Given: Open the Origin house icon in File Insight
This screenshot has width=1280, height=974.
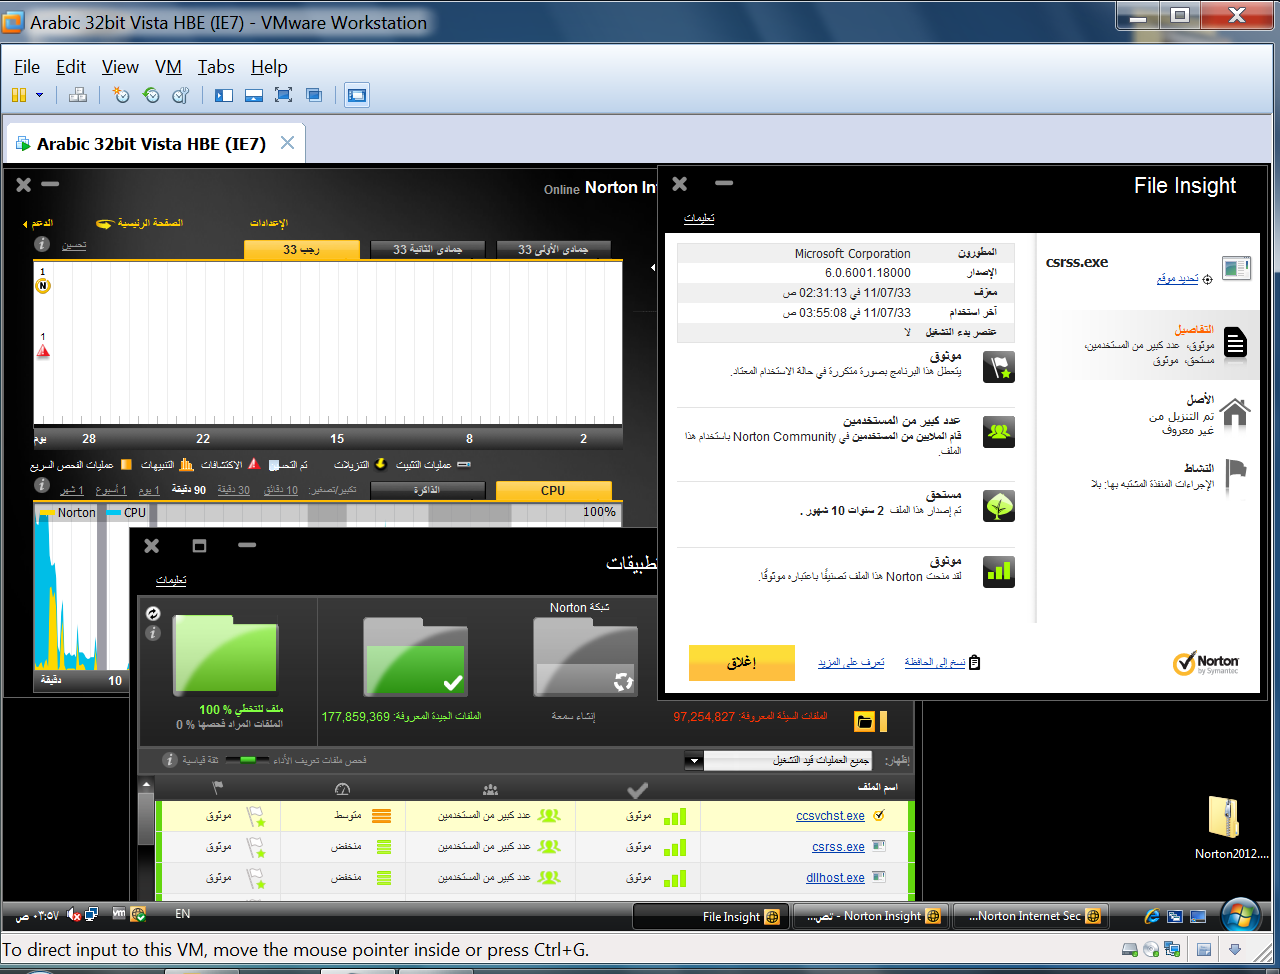Looking at the screenshot, I should coord(1235,412).
